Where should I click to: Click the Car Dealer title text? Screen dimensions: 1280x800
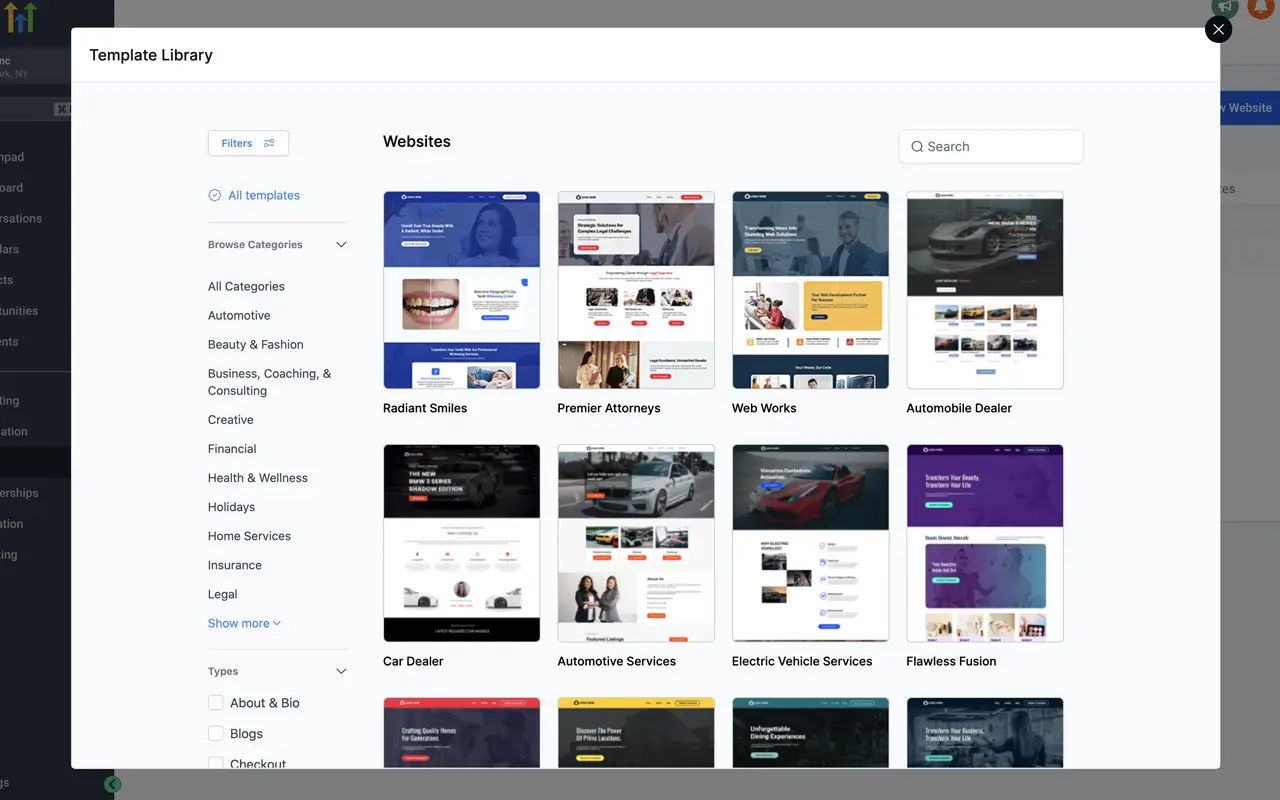coord(413,661)
